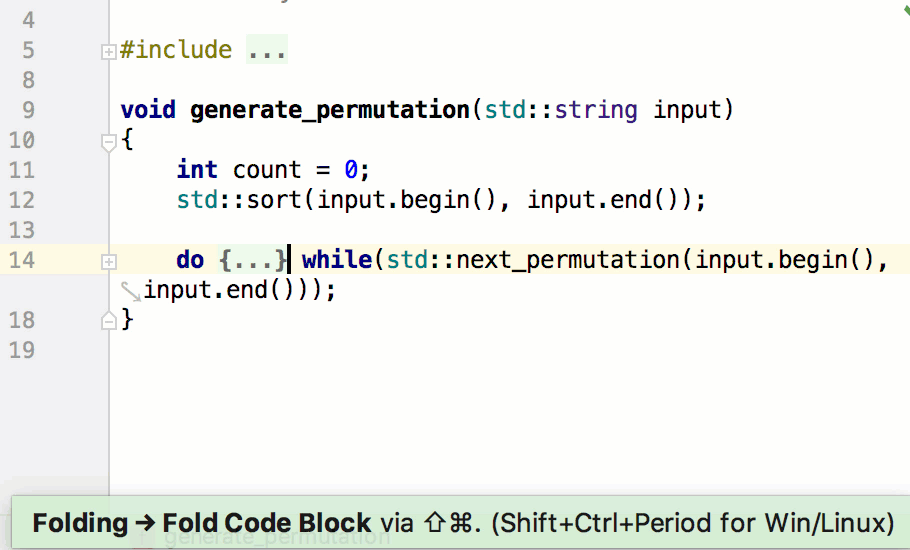
Task: Click line number 19 in the gutter
Action: (21, 350)
